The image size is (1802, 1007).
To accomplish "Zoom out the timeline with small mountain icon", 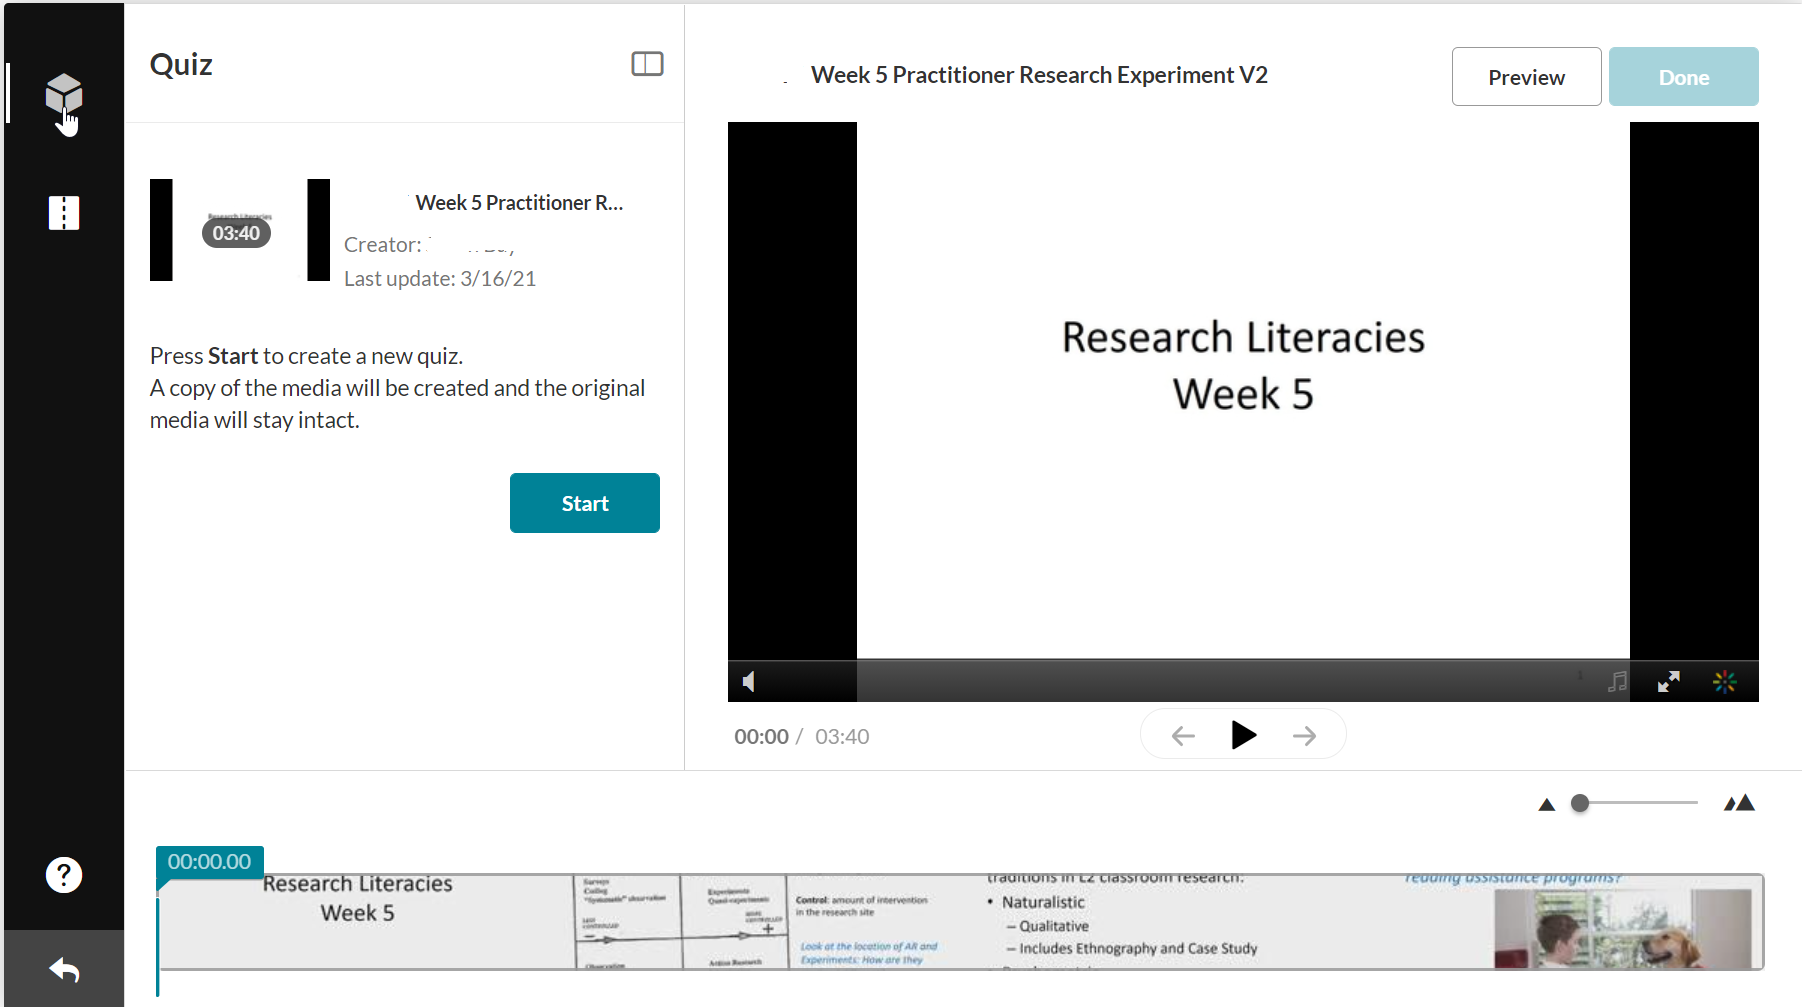I will point(1547,804).
